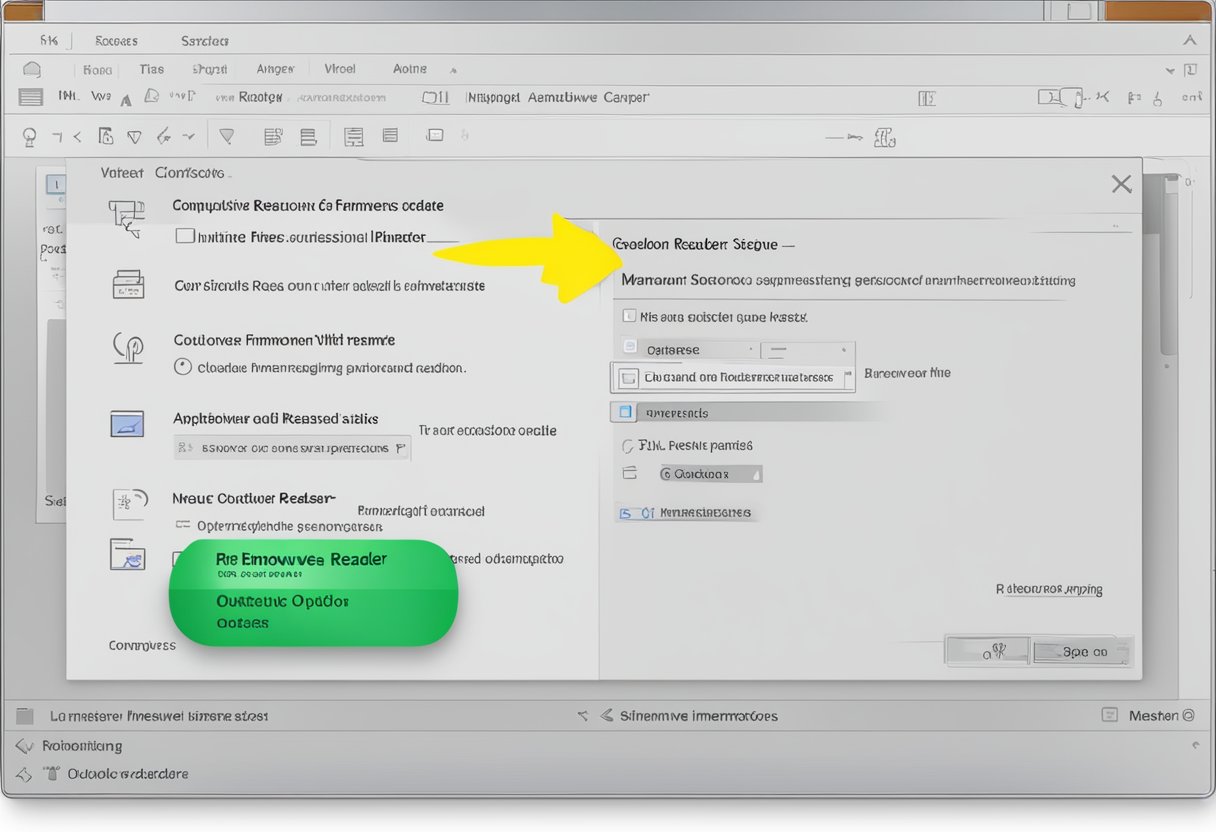Select the magnifier tool on the left toolbar
Screen dimensions: 1216x832
coord(28,136)
